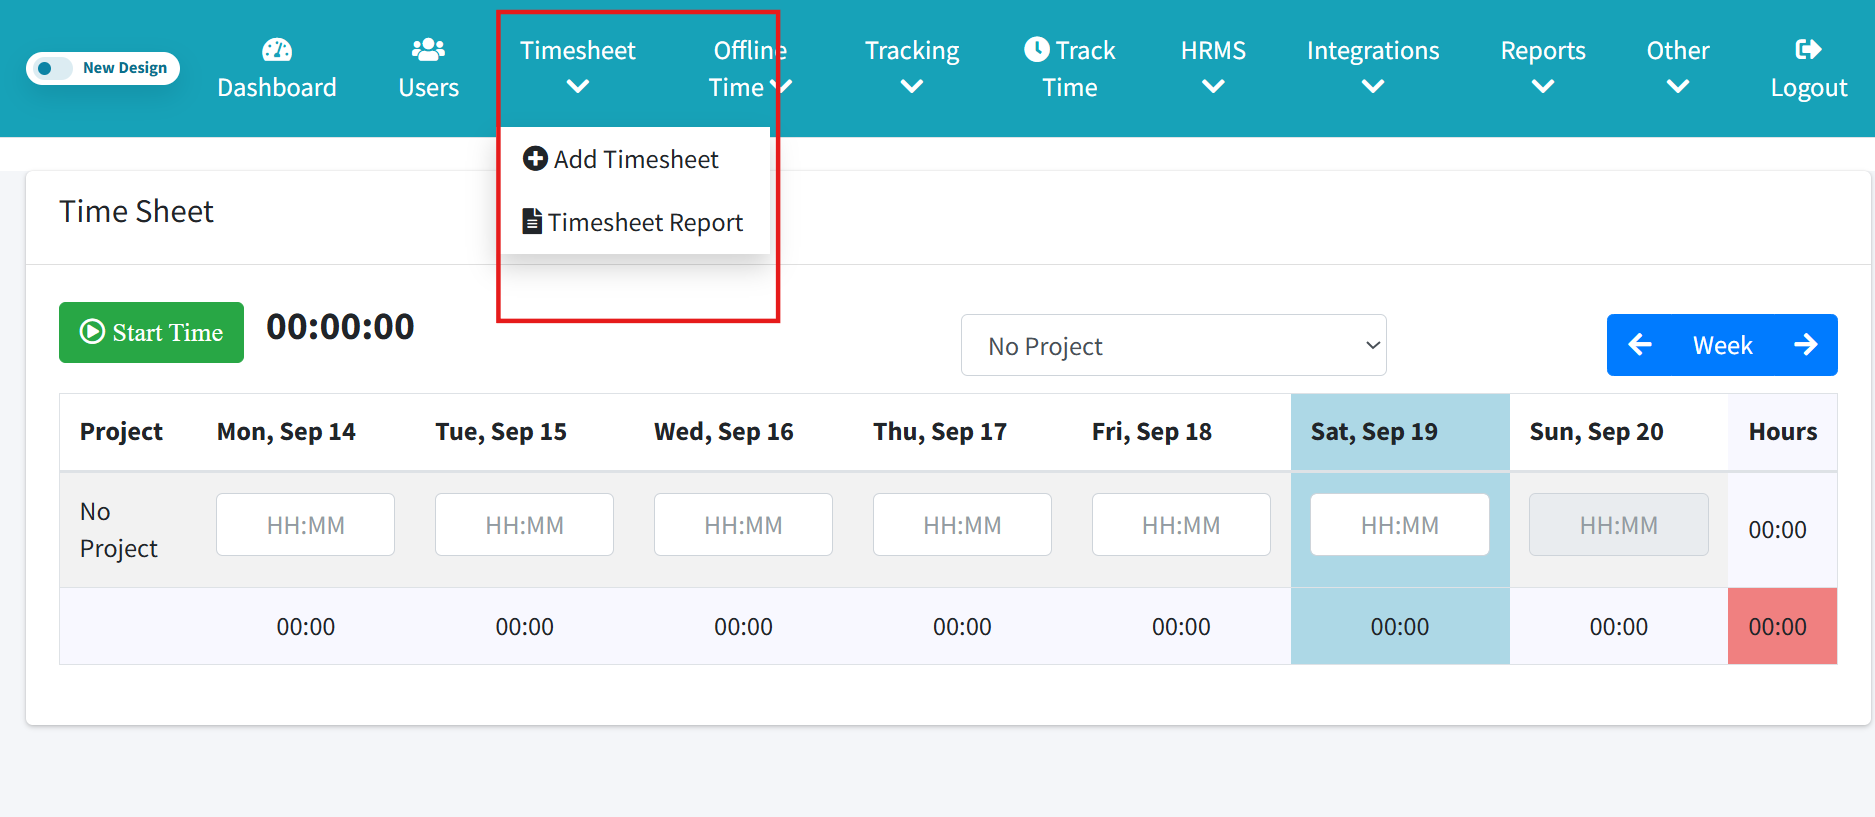Open the Integrations menu label
Screen dimensions: 1875x817
pos(1373,50)
